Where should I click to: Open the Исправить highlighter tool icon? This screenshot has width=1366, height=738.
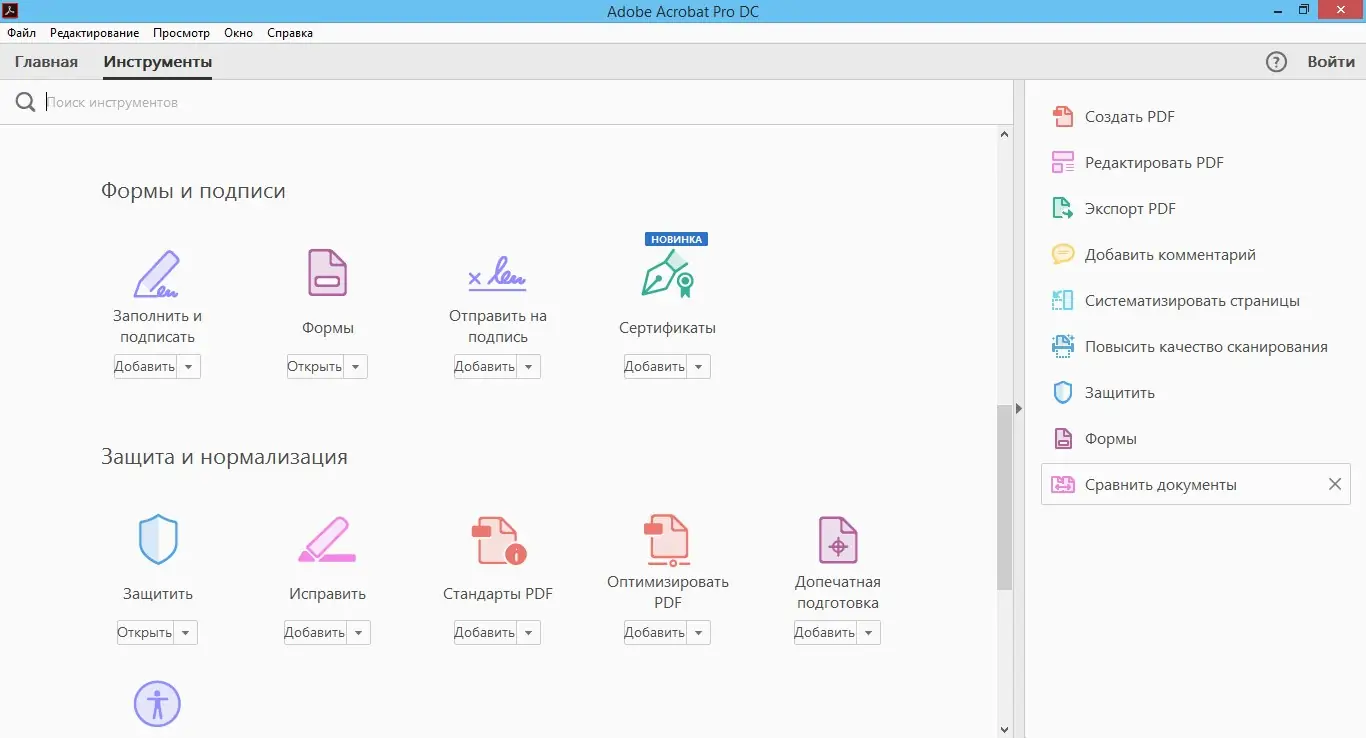326,539
